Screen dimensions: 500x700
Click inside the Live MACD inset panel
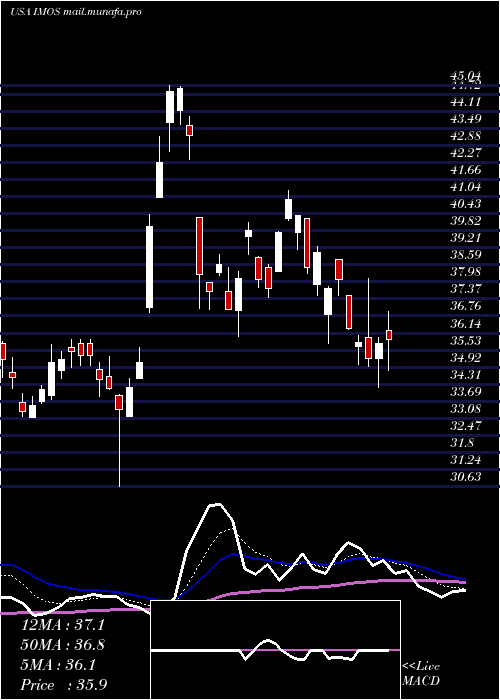point(275,650)
